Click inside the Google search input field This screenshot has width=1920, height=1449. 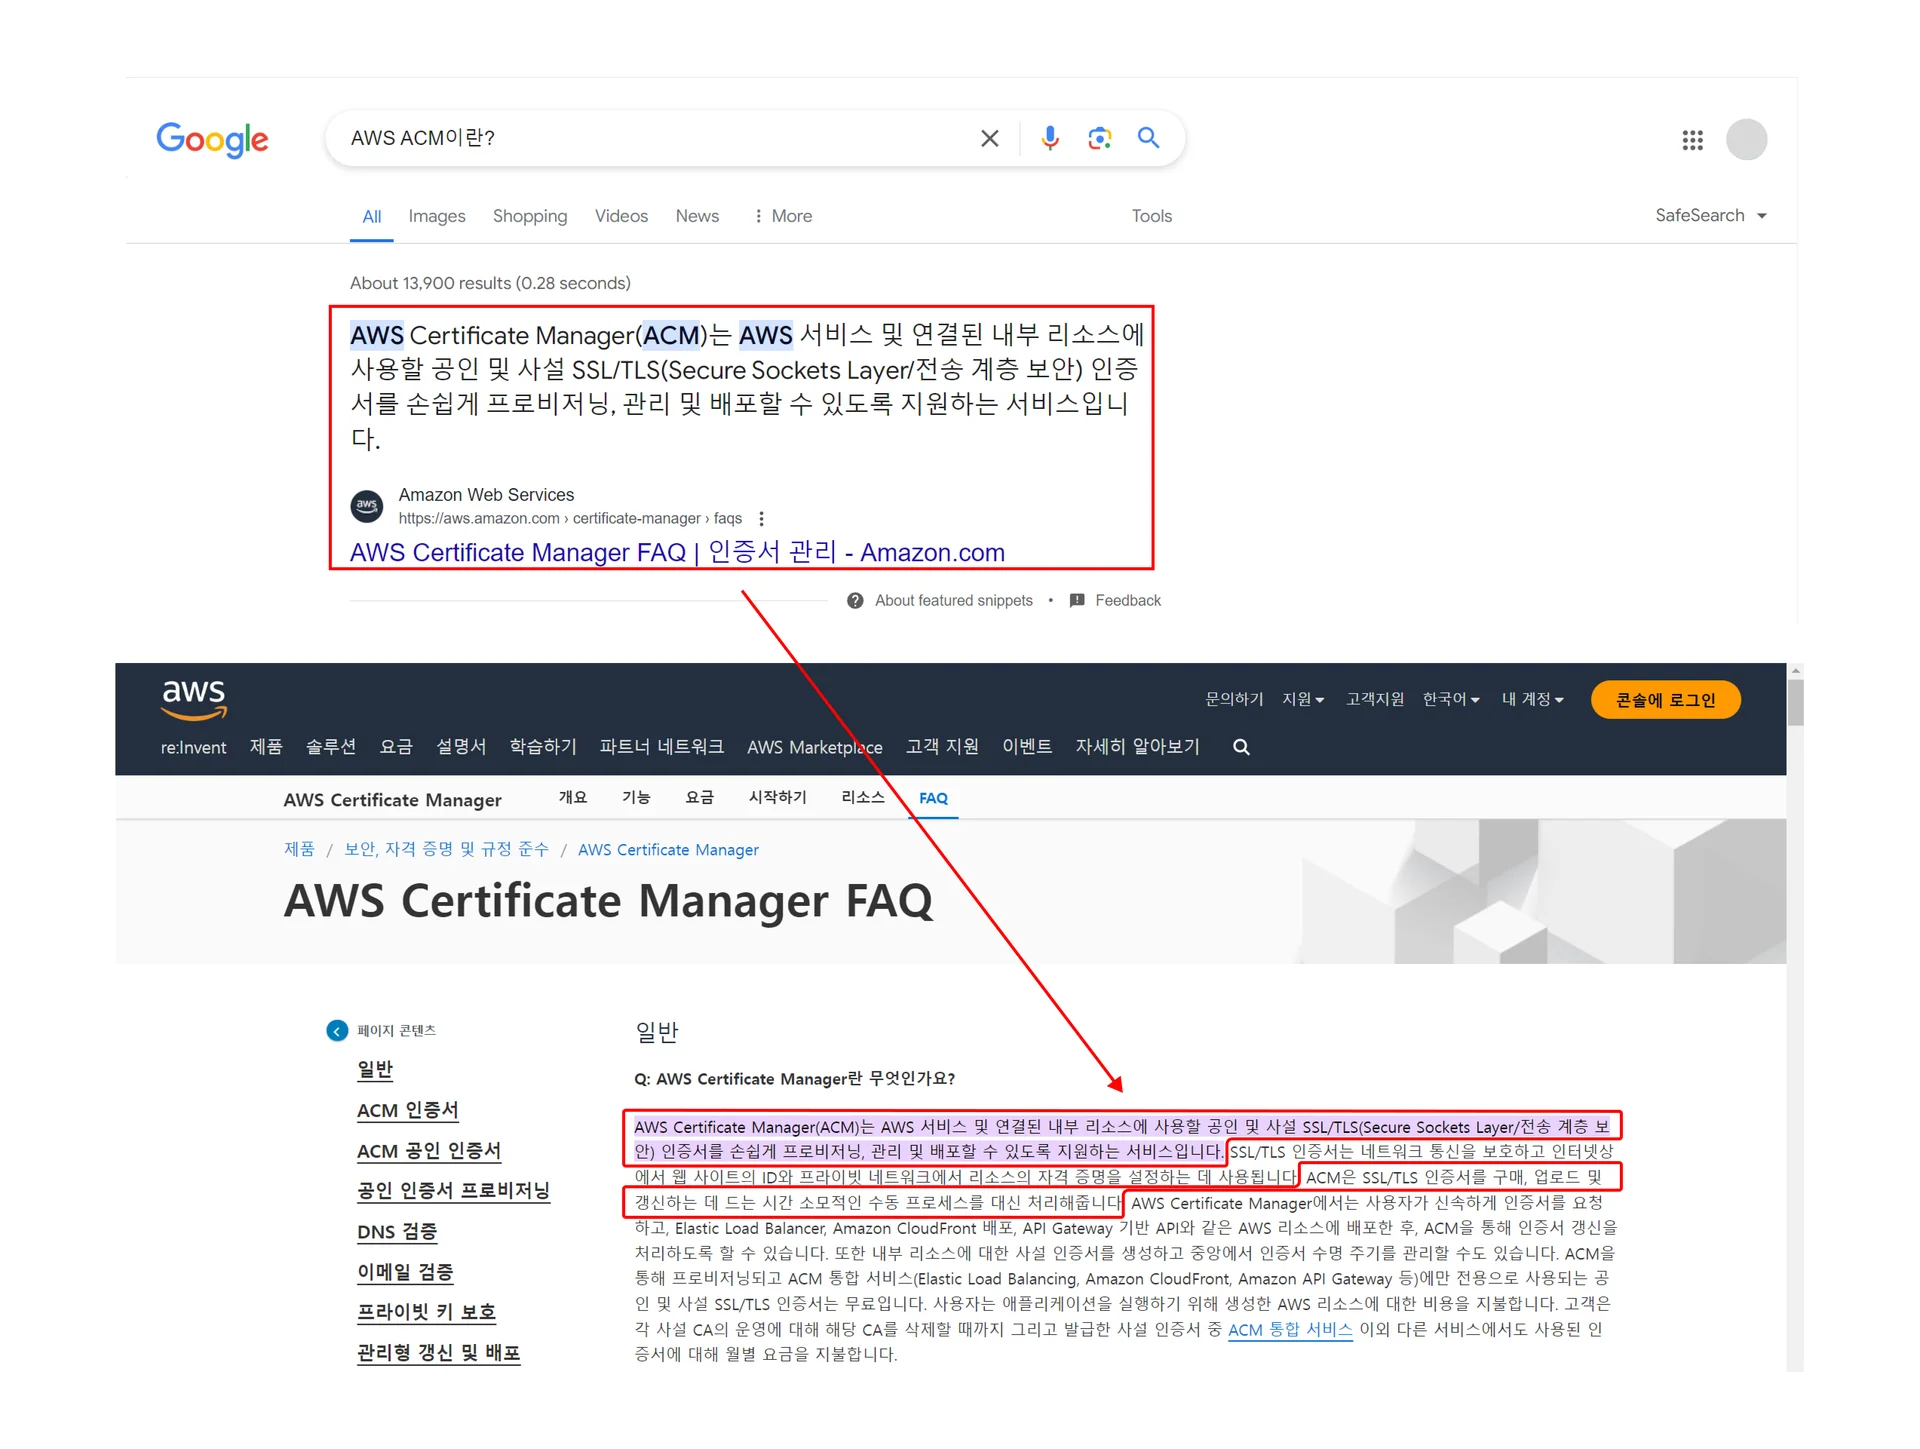point(650,138)
